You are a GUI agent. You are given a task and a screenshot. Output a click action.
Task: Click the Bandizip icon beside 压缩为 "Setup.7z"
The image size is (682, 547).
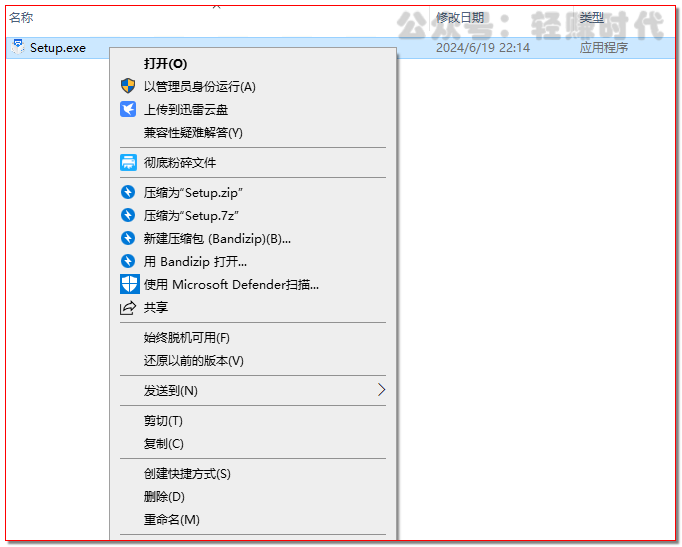(x=128, y=215)
